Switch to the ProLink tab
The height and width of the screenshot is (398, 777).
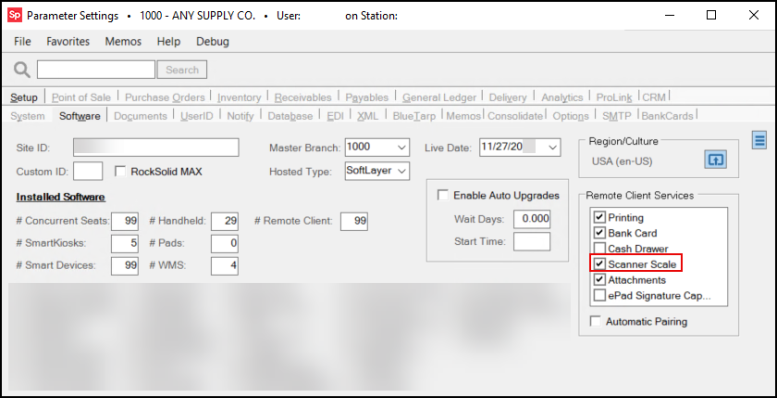pos(614,97)
